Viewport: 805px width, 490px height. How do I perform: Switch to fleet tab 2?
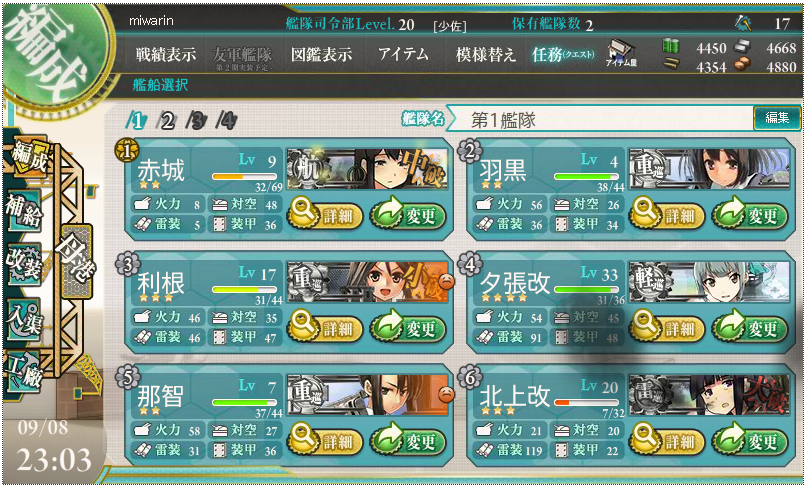(x=167, y=121)
